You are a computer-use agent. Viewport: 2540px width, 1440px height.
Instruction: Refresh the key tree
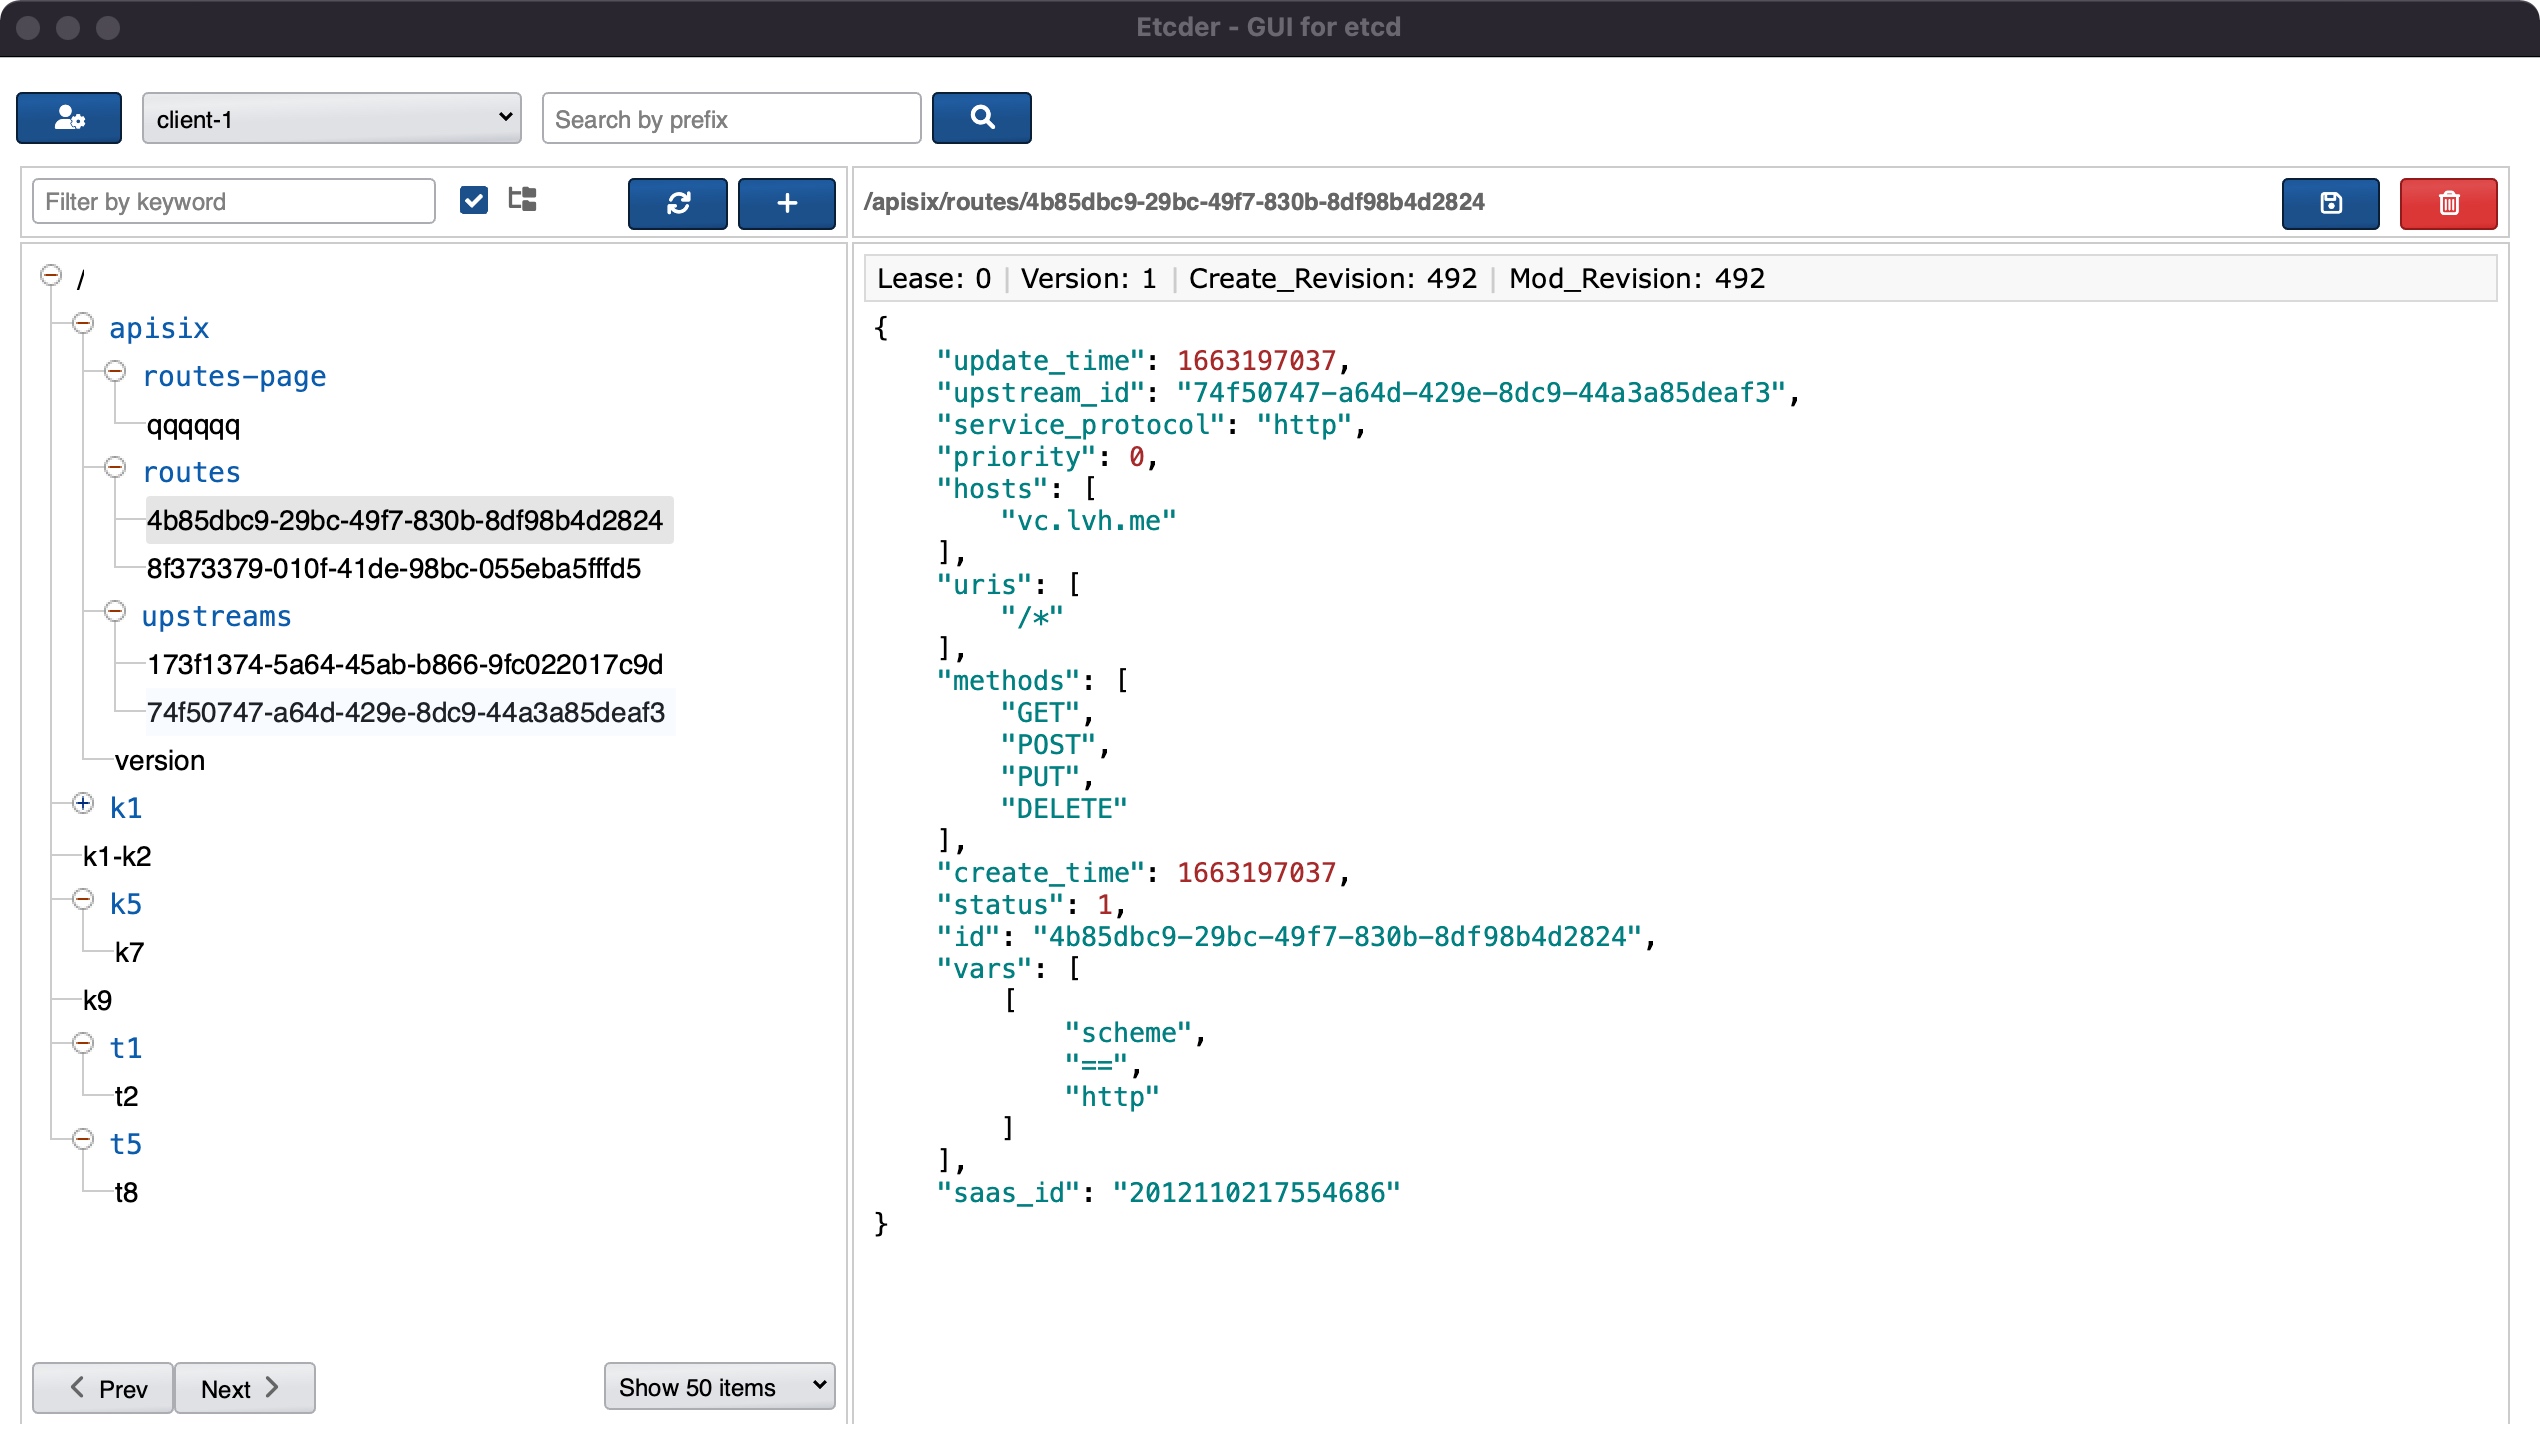pos(677,203)
